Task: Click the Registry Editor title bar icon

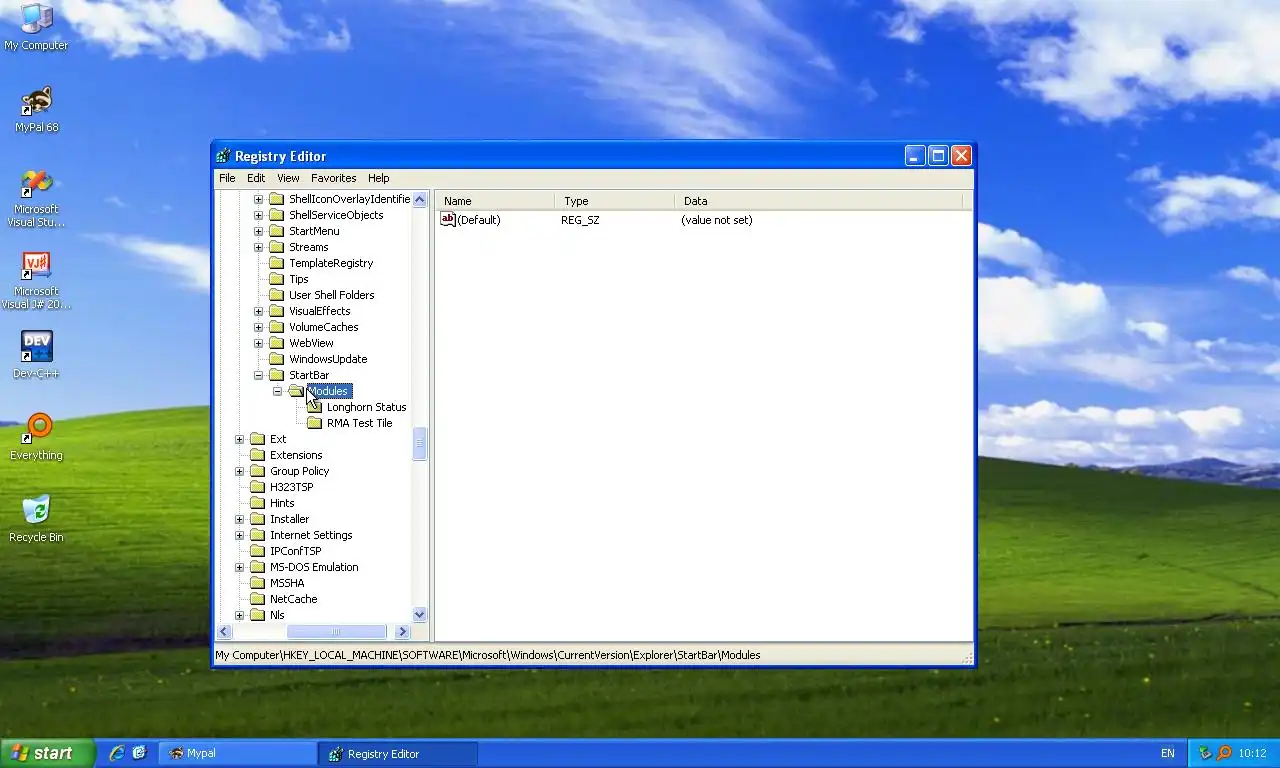Action: [x=224, y=156]
